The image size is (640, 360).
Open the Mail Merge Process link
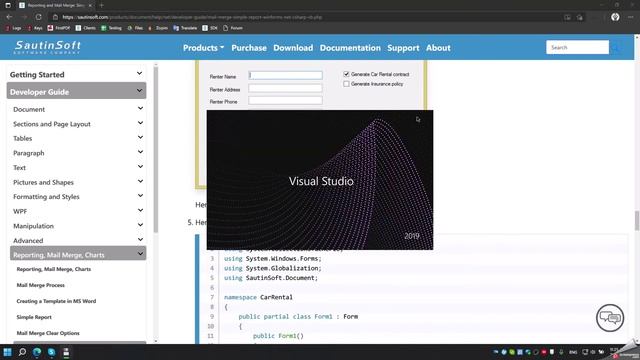pyautogui.click(x=40, y=285)
